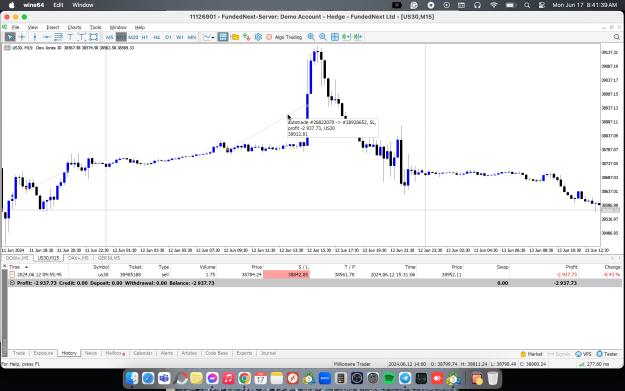625x391 pixels.
Task: Open the Code Base tab
Action: [216, 354]
